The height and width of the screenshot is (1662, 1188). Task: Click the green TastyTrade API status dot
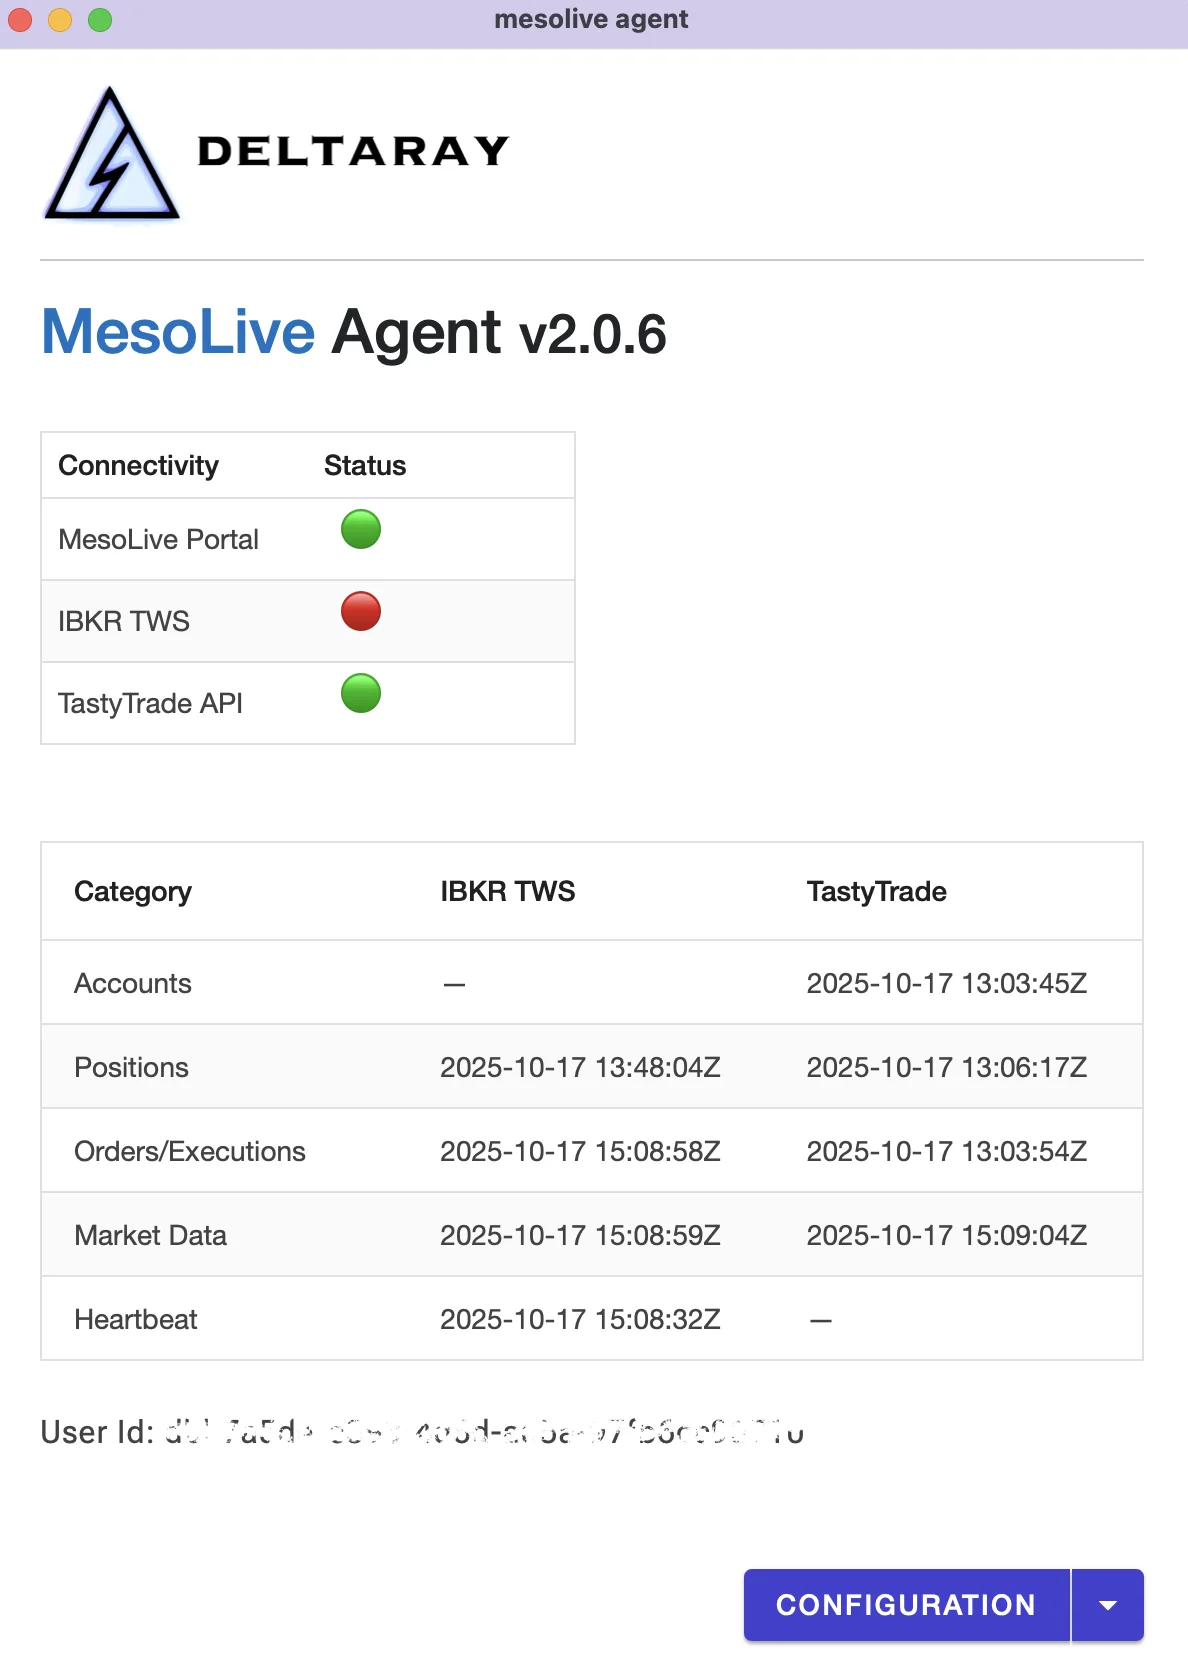click(361, 694)
